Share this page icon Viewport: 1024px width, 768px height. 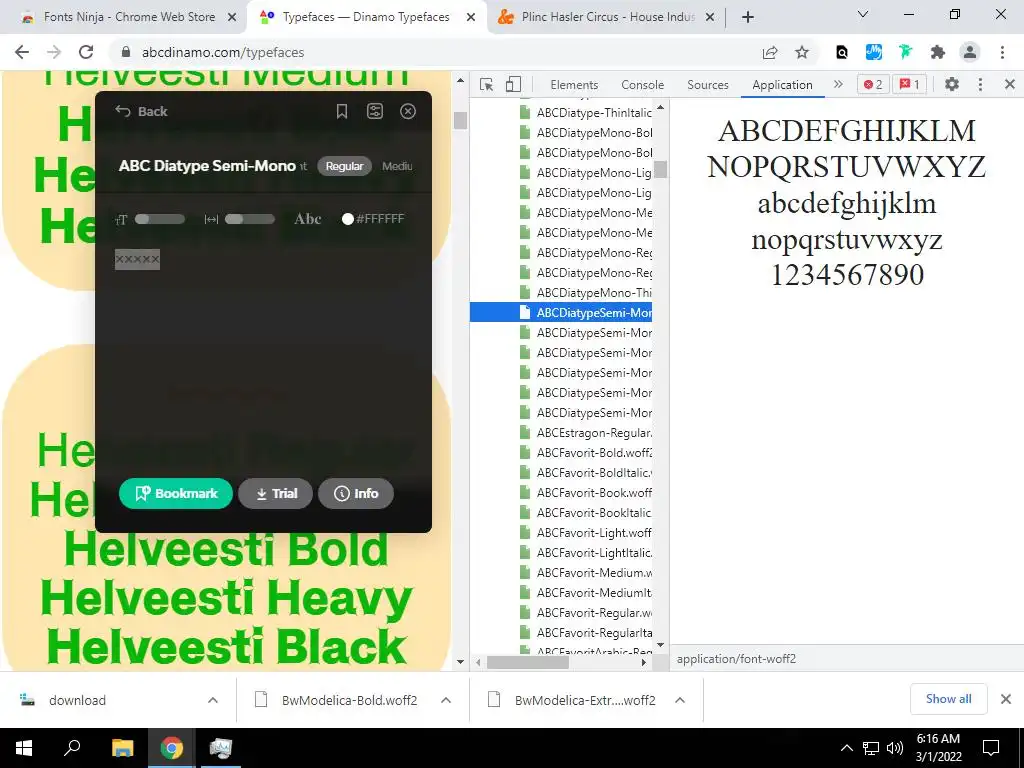(x=770, y=52)
